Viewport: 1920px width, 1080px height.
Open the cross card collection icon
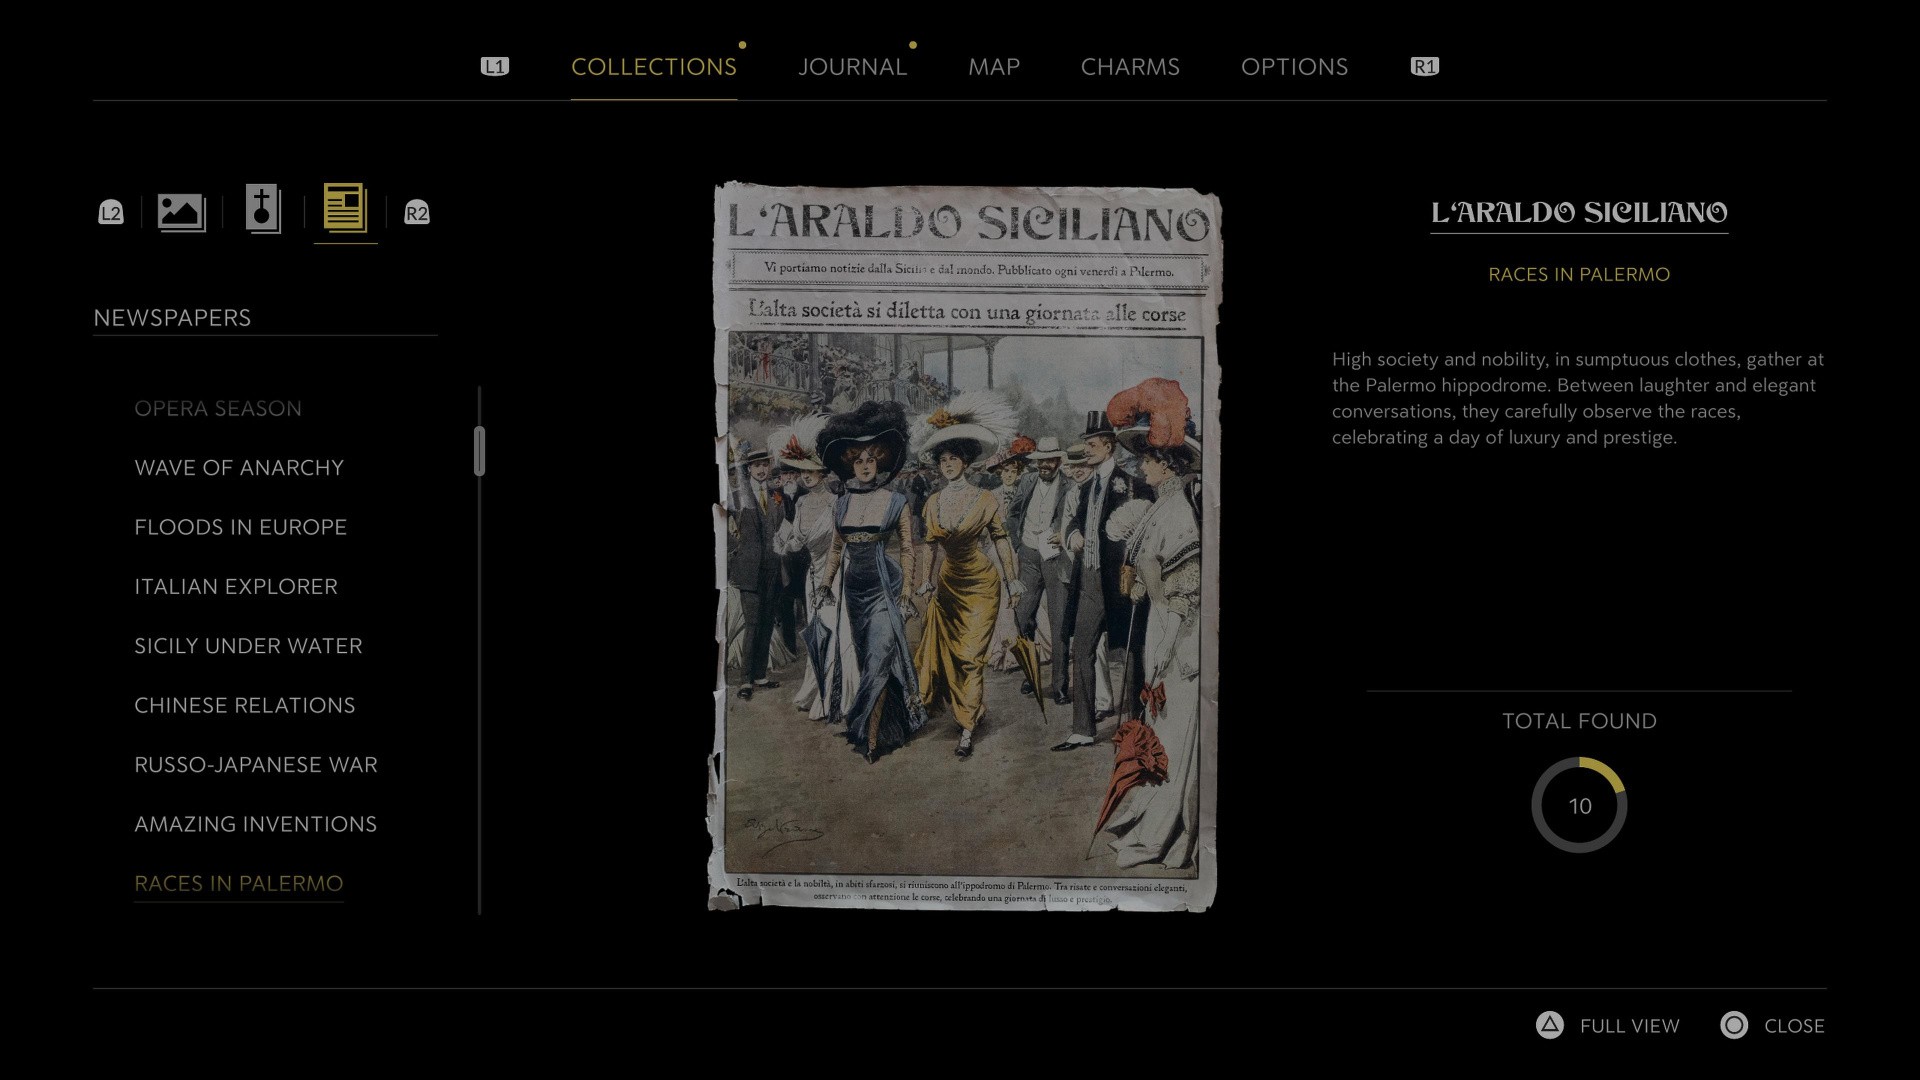263,210
